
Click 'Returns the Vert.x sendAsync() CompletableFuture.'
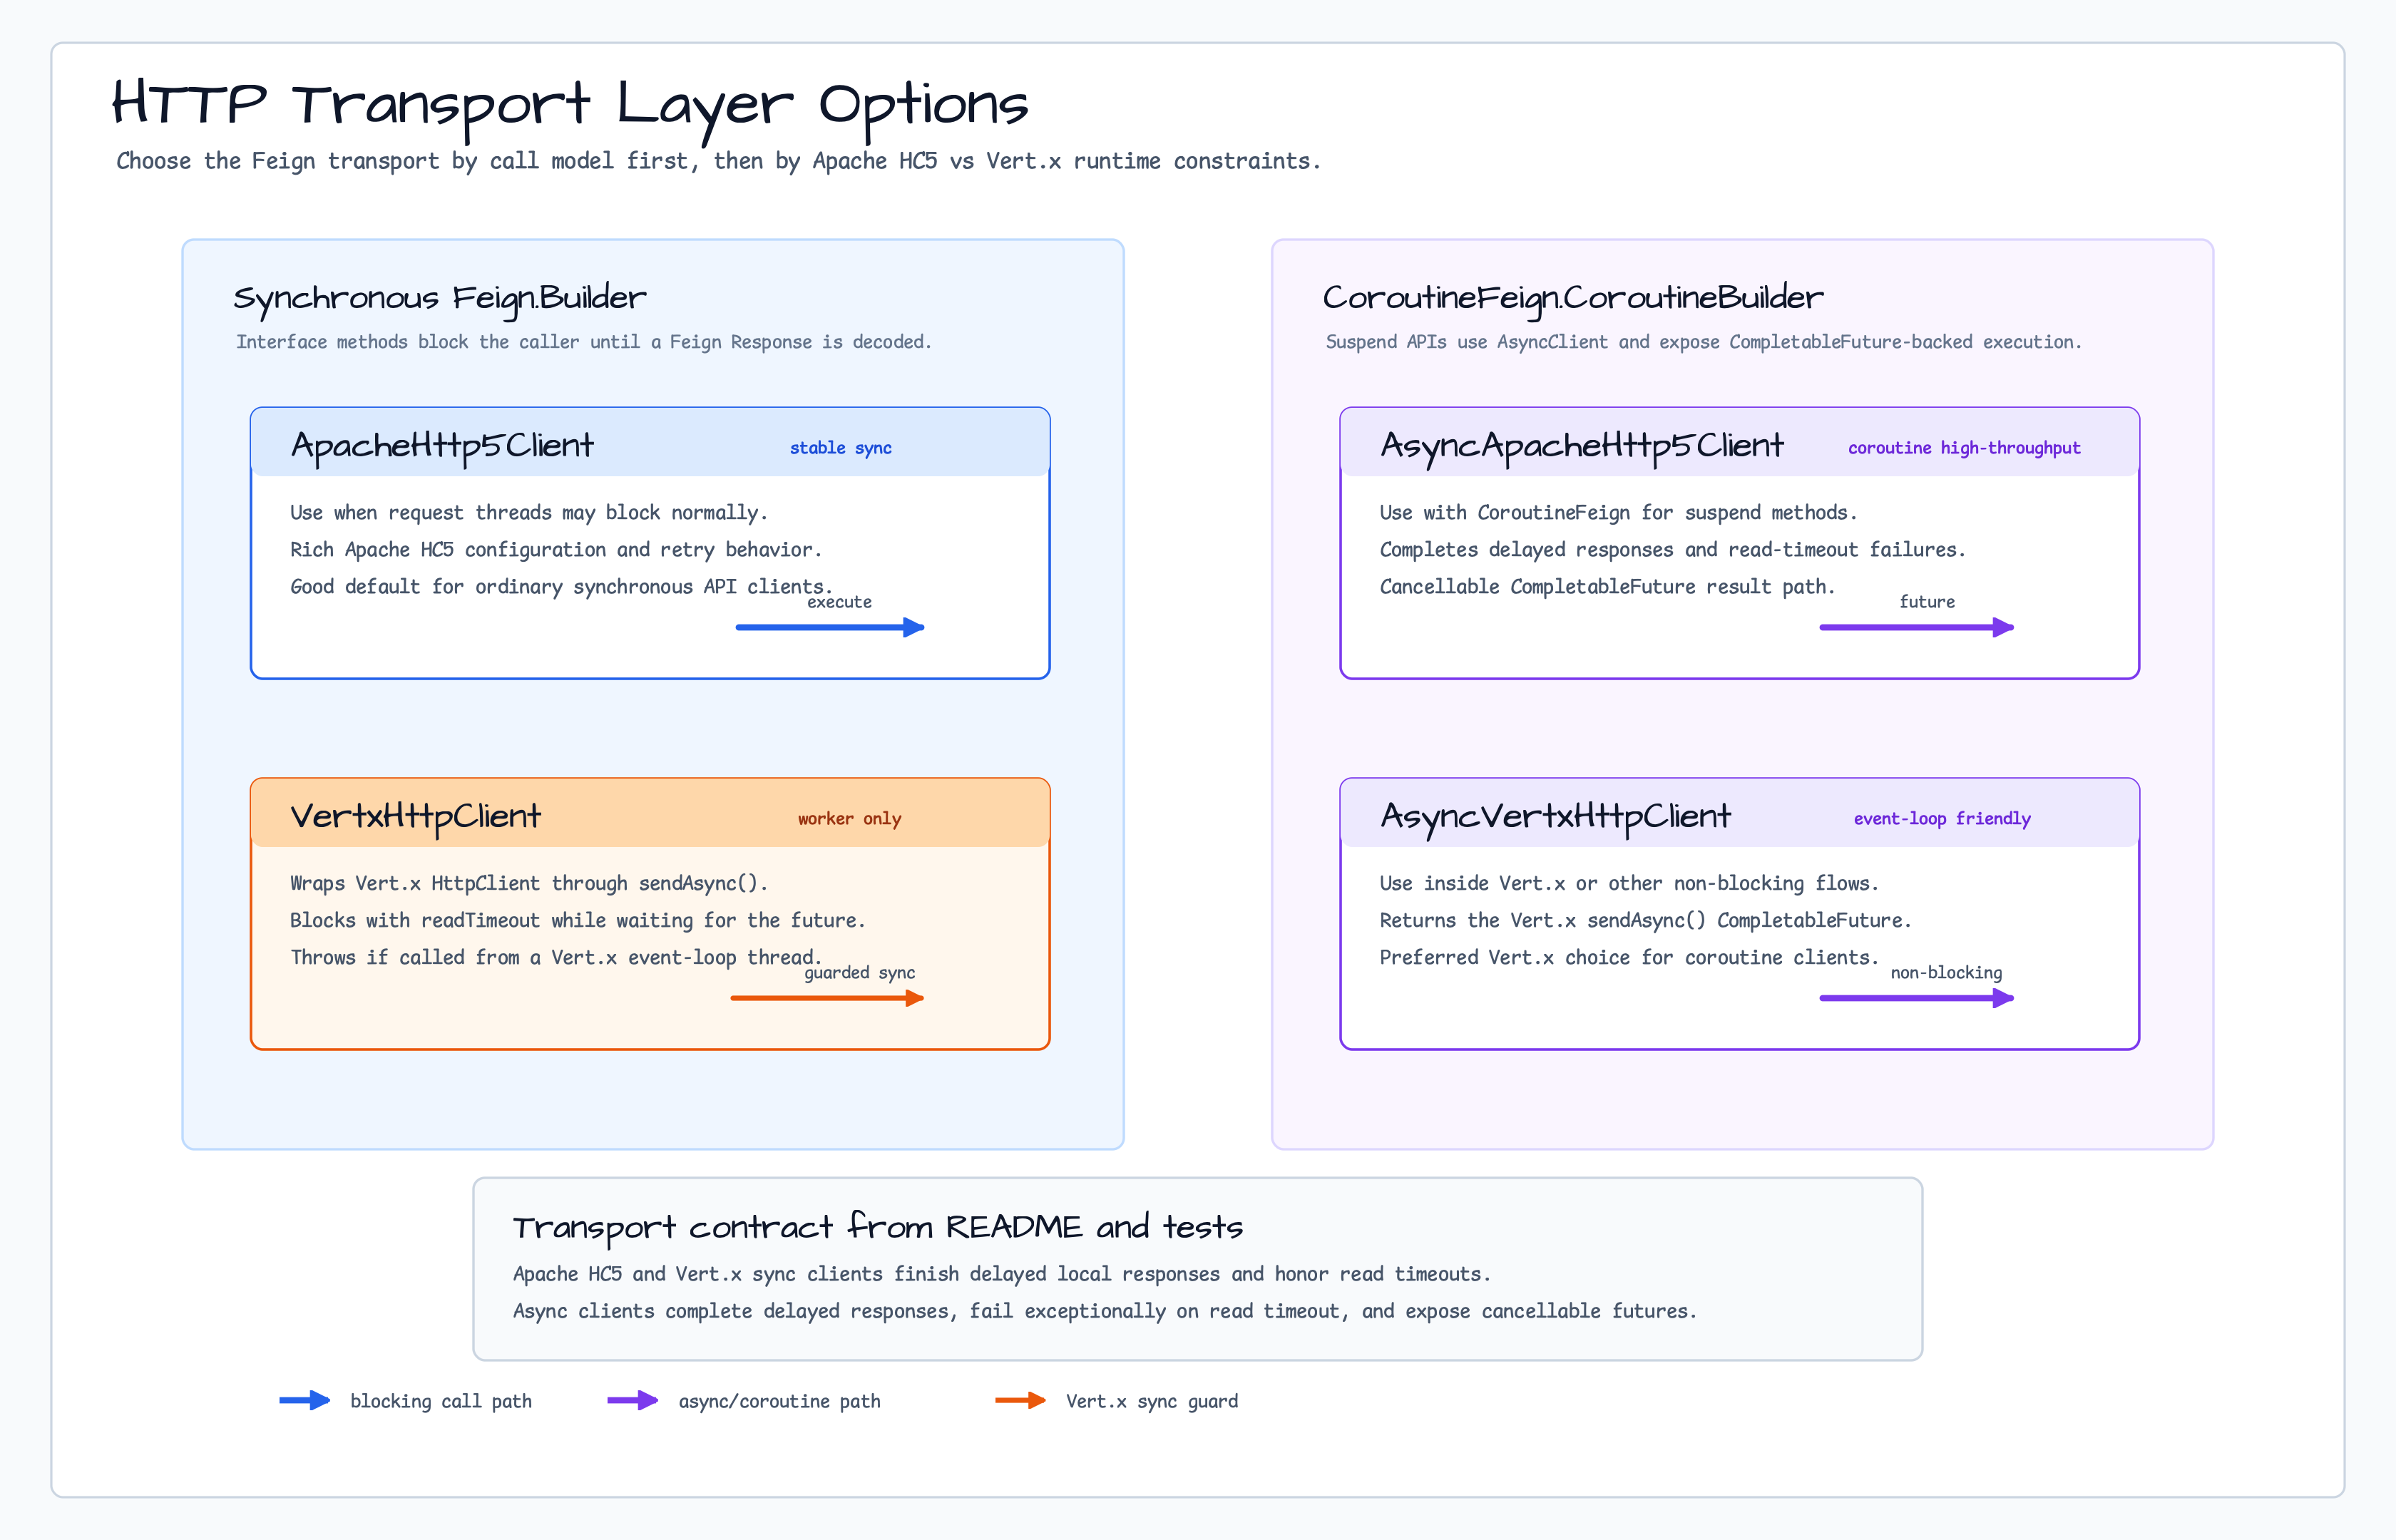pyautogui.click(x=1645, y=921)
